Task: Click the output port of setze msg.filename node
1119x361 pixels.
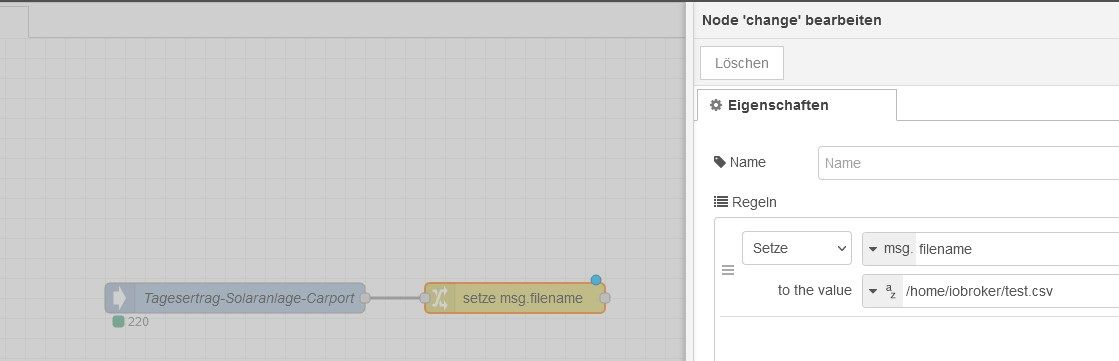Action: (x=604, y=298)
